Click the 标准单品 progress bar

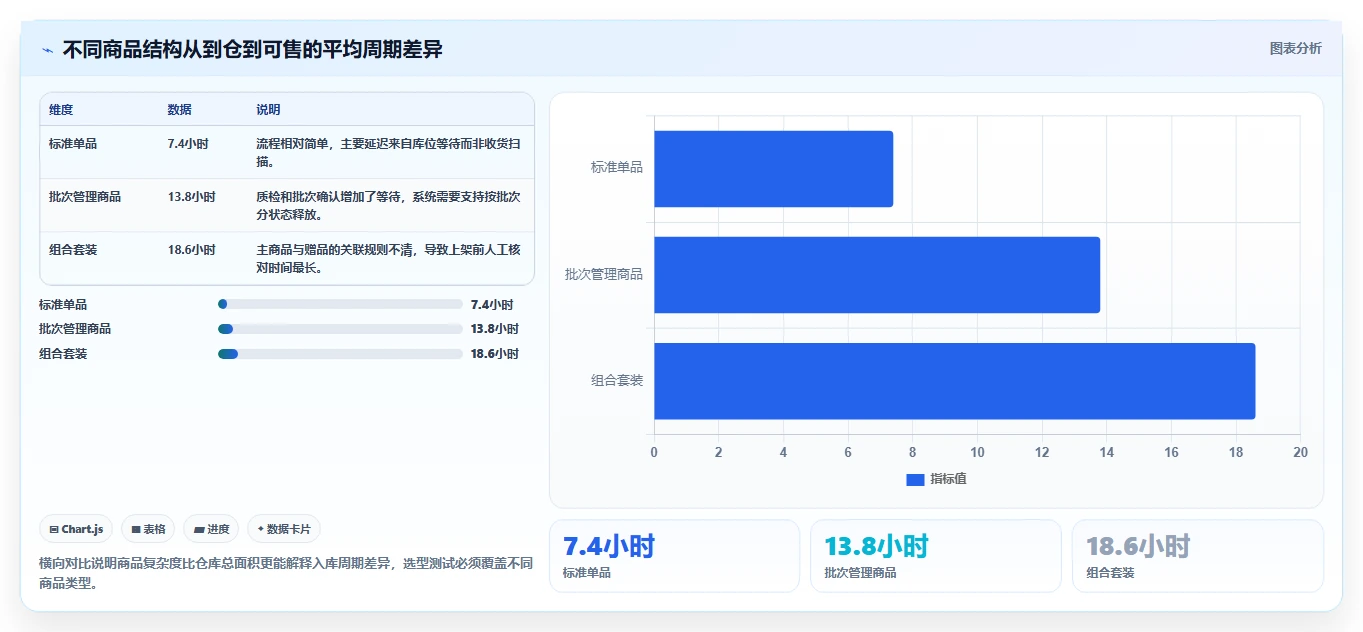coord(340,304)
